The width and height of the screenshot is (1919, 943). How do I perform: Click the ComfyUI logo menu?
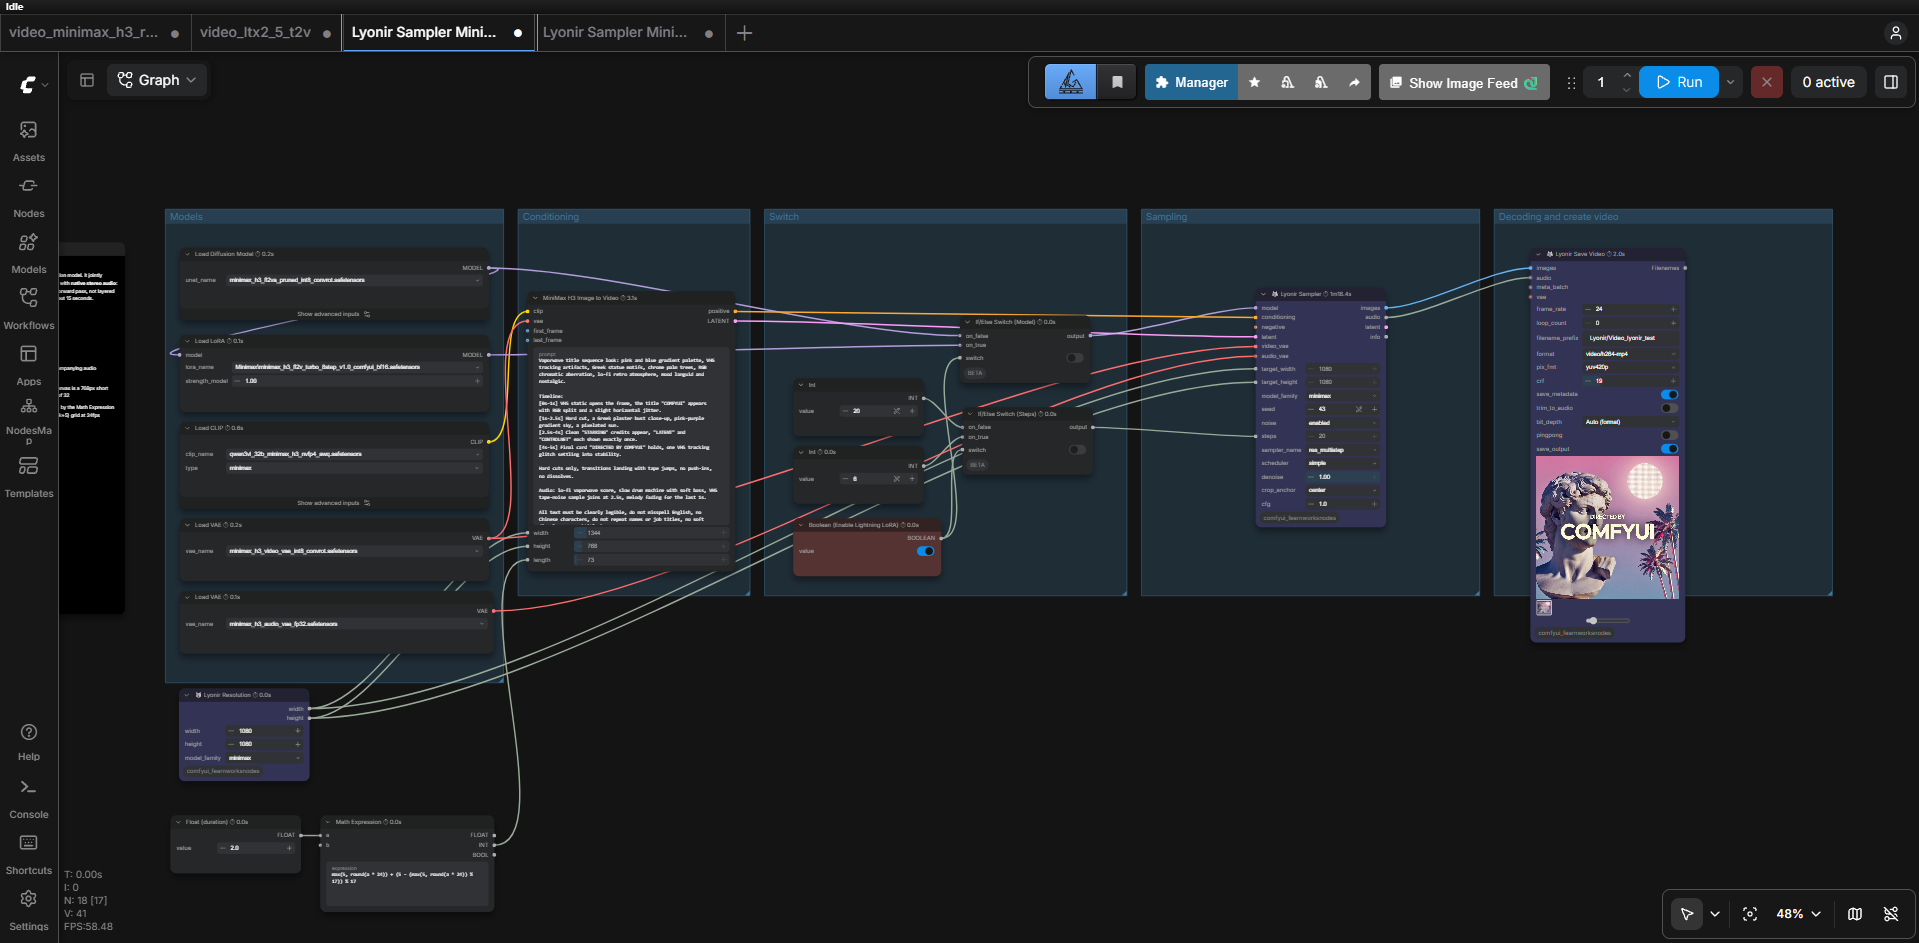coord(33,85)
